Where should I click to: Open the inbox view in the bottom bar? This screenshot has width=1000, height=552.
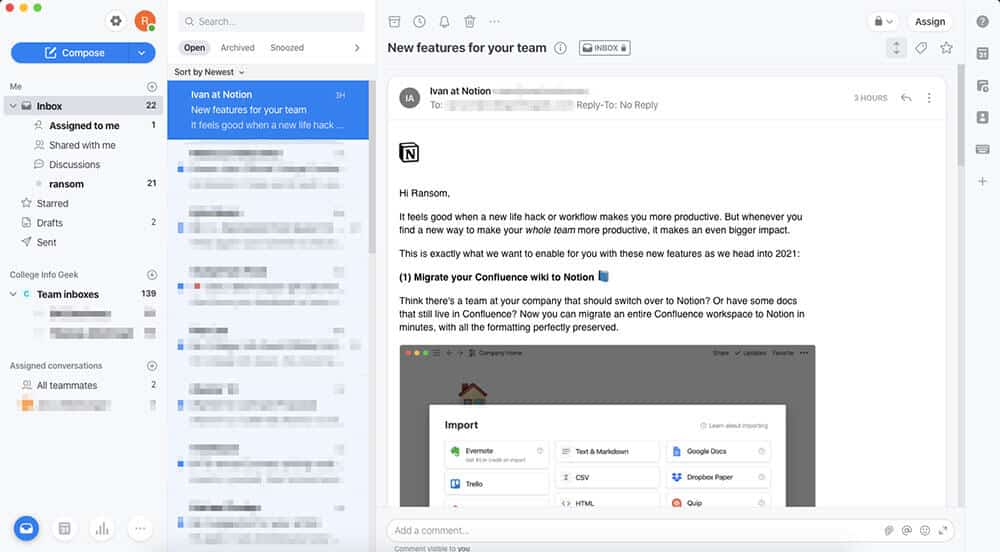point(26,528)
